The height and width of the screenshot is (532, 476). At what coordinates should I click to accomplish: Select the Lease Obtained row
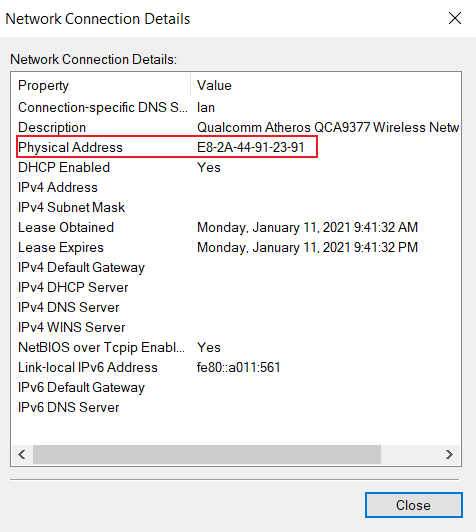point(236,227)
